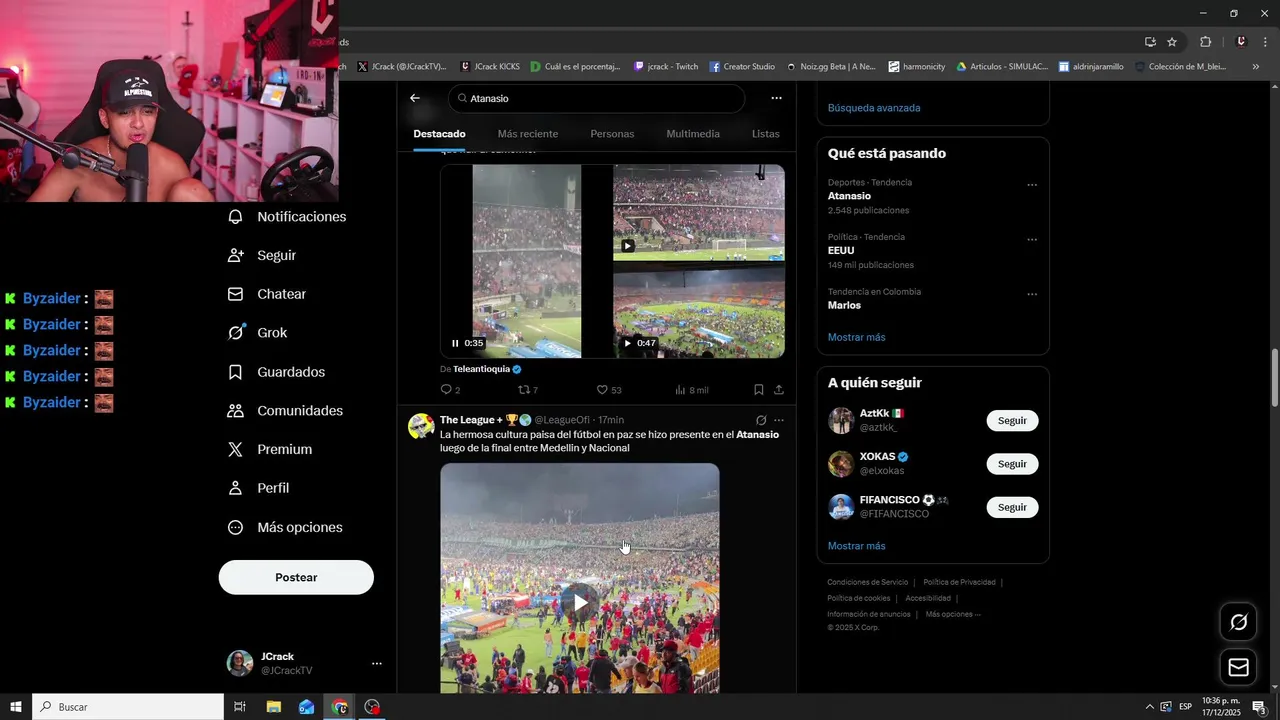Open File Explorer on the taskbar
Image resolution: width=1280 pixels, height=720 pixels.
coord(273,707)
